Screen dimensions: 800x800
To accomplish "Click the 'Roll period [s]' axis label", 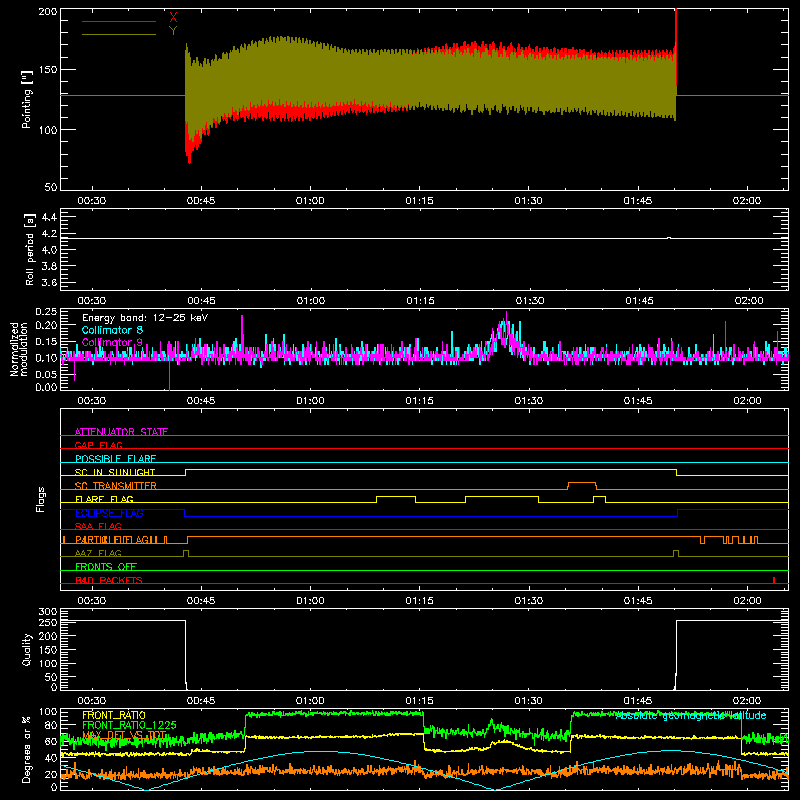I will tap(30, 249).
